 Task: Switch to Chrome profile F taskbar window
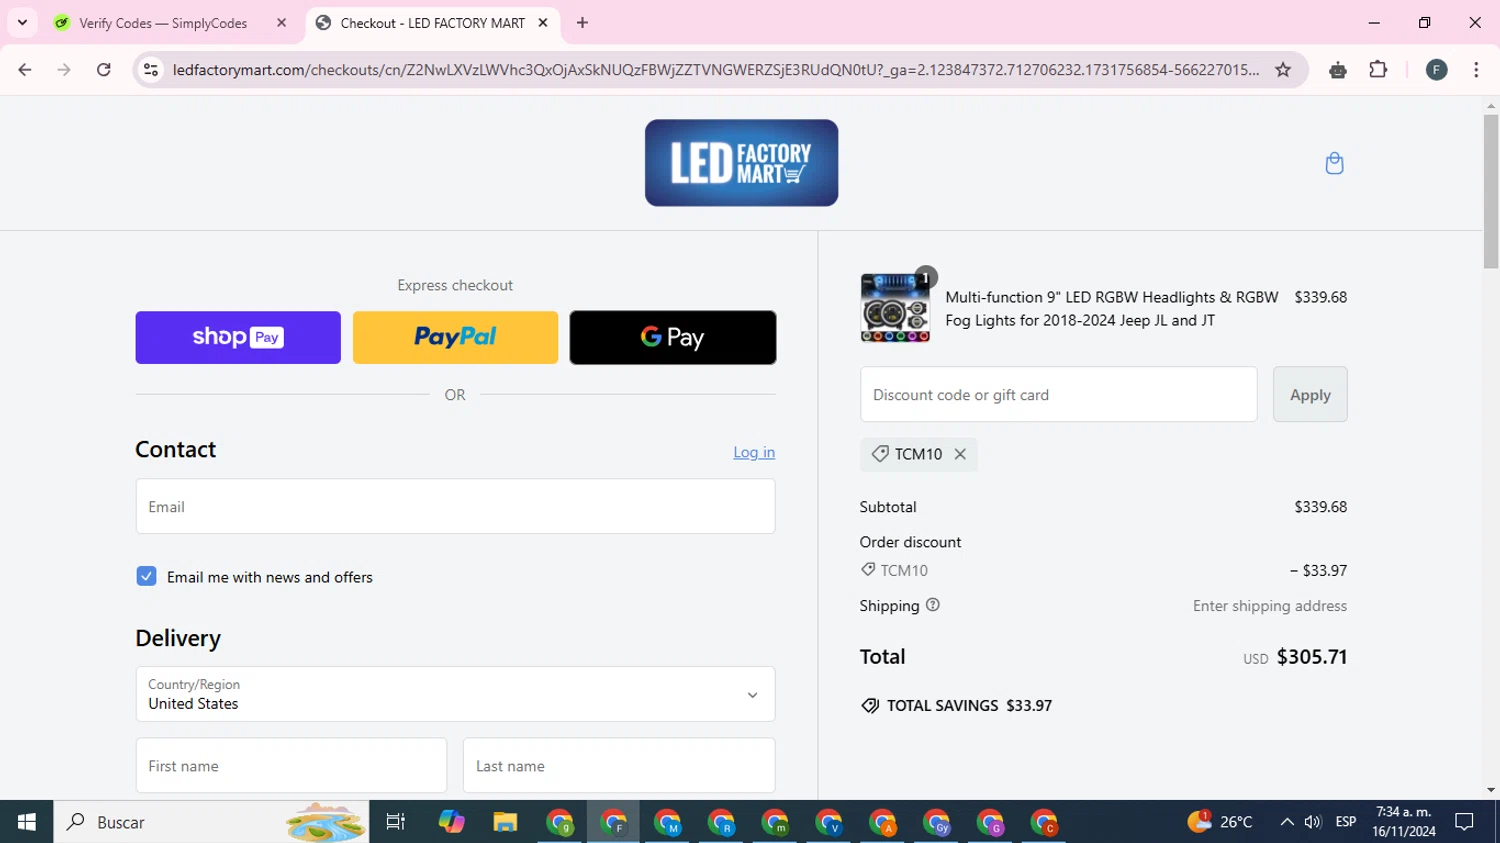pos(614,822)
